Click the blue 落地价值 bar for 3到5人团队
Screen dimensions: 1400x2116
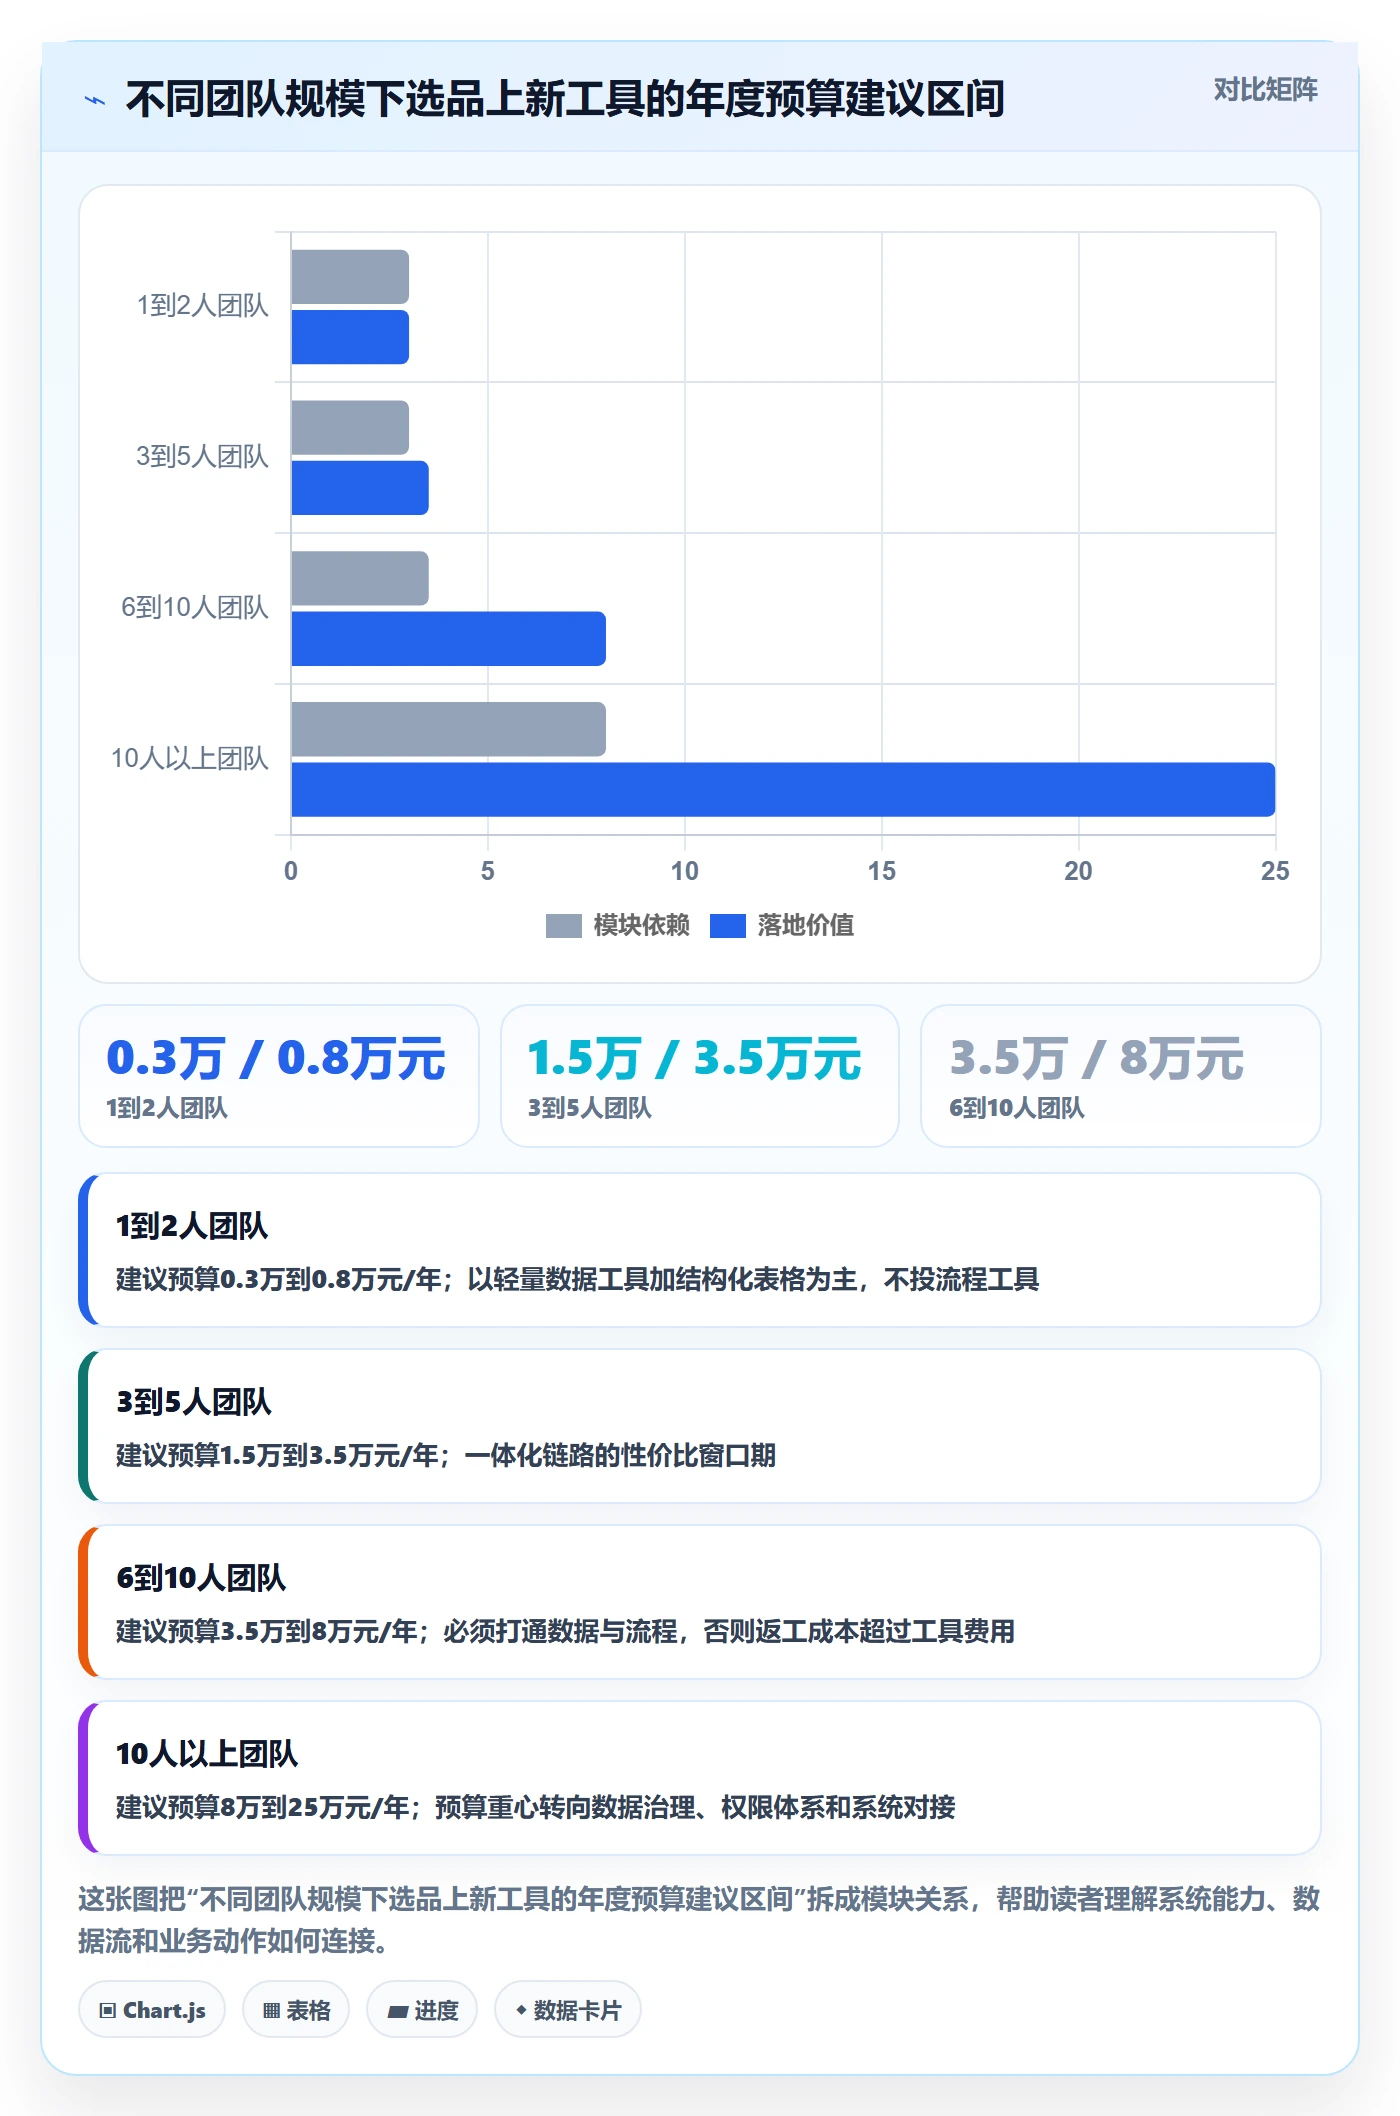360,488
